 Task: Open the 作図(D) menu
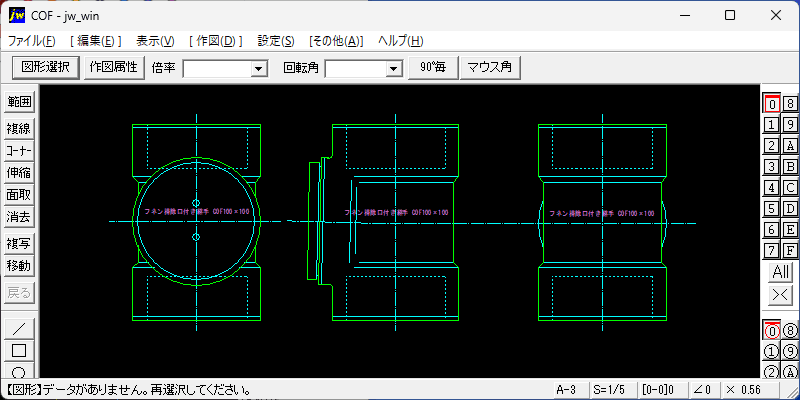215,41
